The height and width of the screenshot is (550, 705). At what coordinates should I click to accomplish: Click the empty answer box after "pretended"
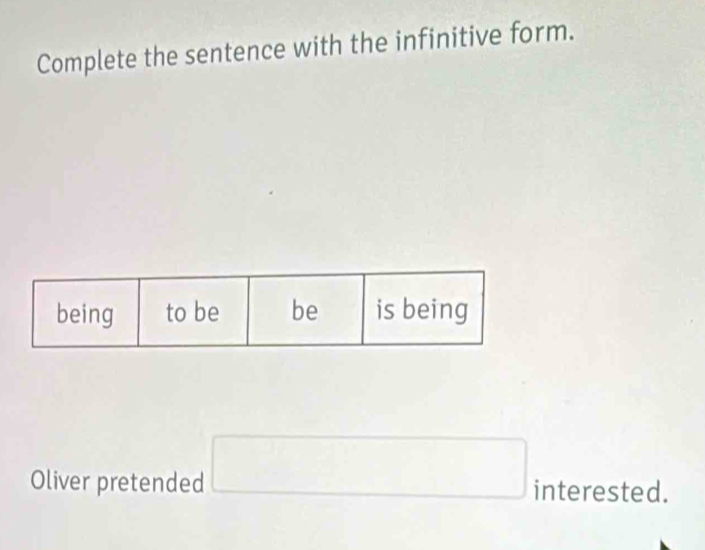pos(369,468)
